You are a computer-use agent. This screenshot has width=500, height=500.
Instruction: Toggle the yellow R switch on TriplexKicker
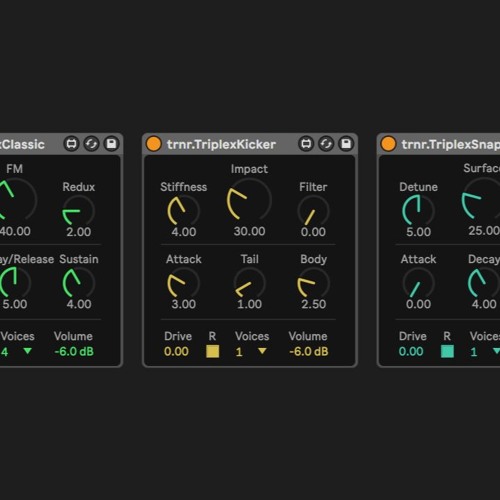click(213, 351)
